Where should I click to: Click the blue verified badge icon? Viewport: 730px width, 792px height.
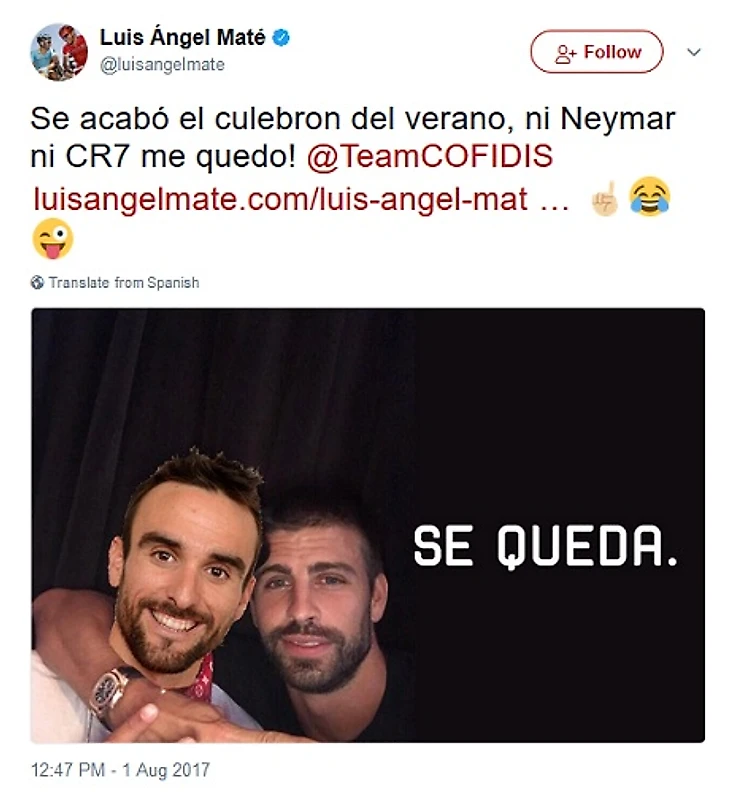[x=281, y=38]
